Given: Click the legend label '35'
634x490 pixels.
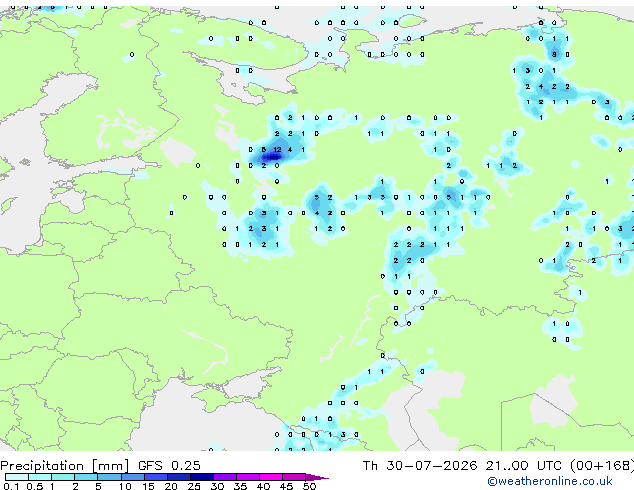Looking at the screenshot, I should [x=240, y=486].
